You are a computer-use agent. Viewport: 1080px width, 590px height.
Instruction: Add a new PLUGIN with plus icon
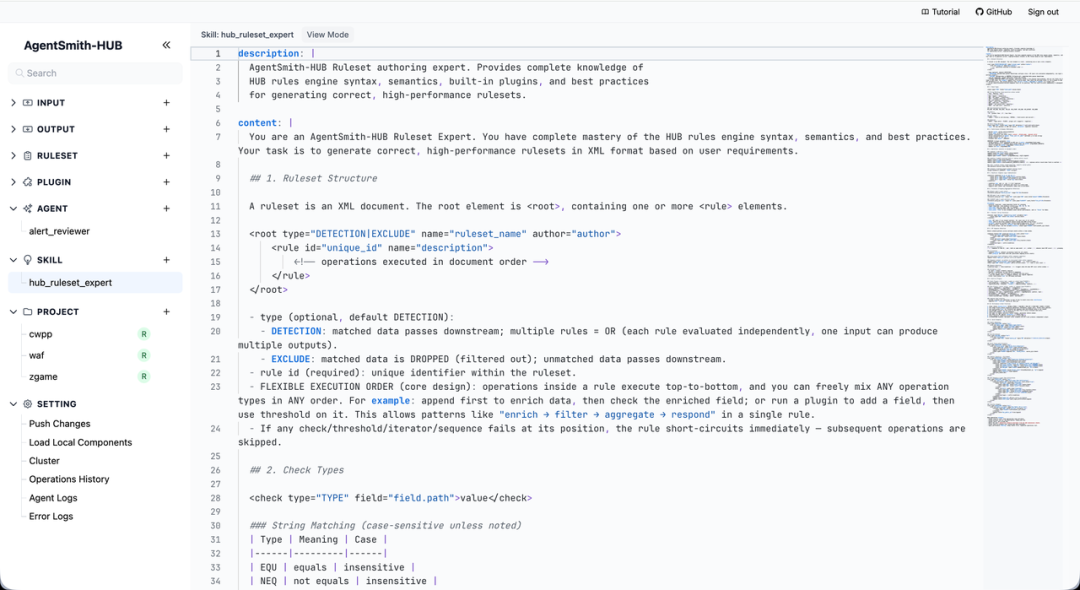point(166,182)
